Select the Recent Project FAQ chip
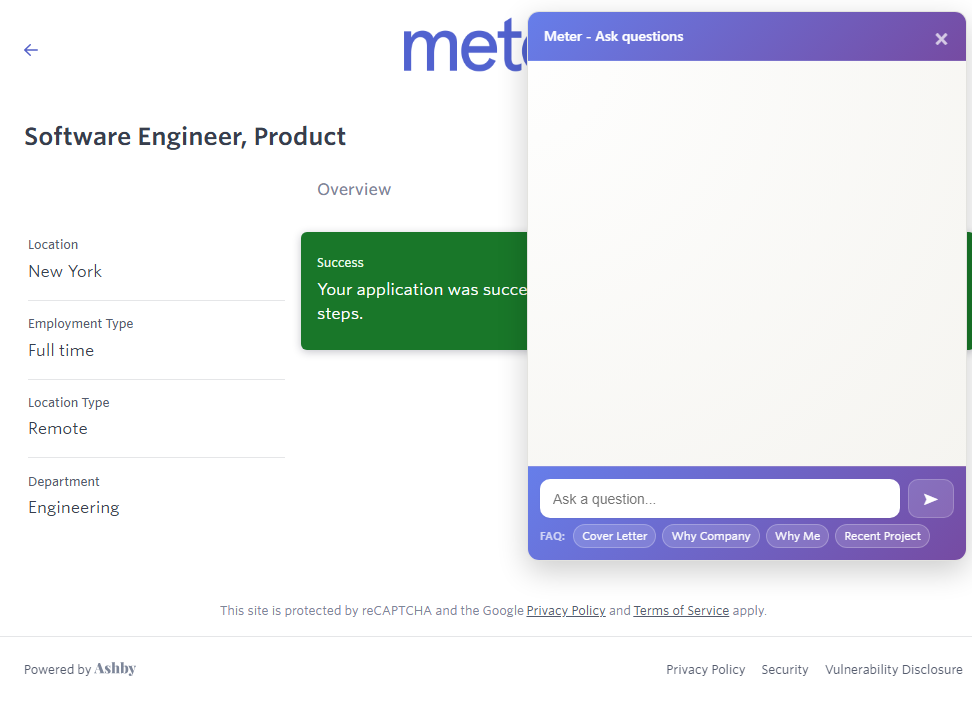 click(x=882, y=536)
